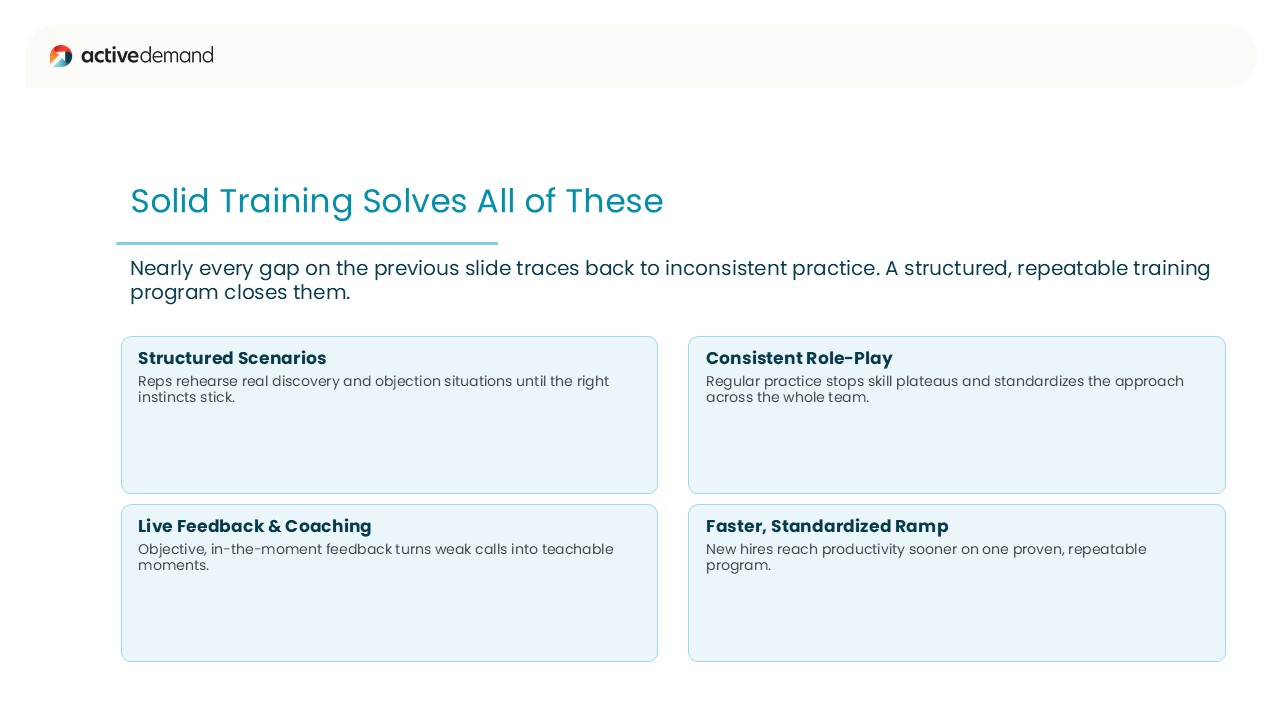Screen dimensions: 1280x720
Task: Select the Structured Scenarios card background
Action: [389, 450]
